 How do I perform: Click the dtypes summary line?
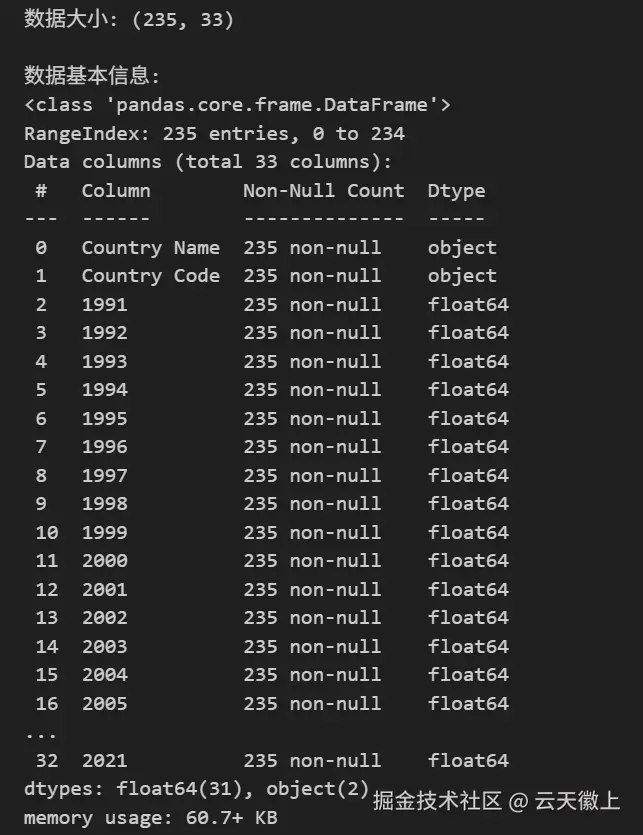(197, 789)
